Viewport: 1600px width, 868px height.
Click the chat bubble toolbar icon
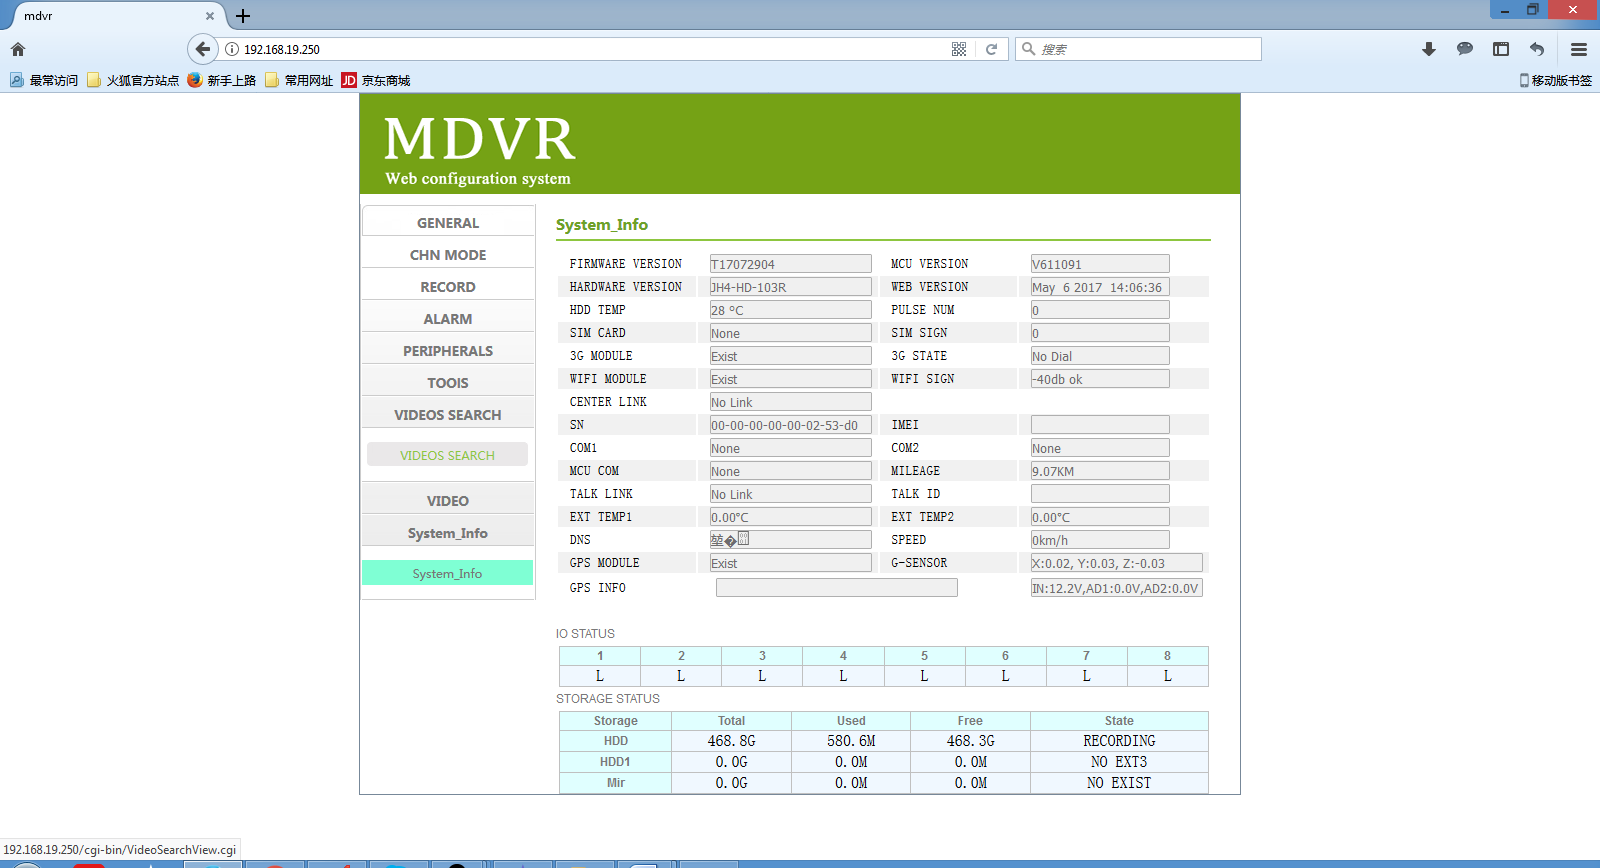click(1465, 49)
